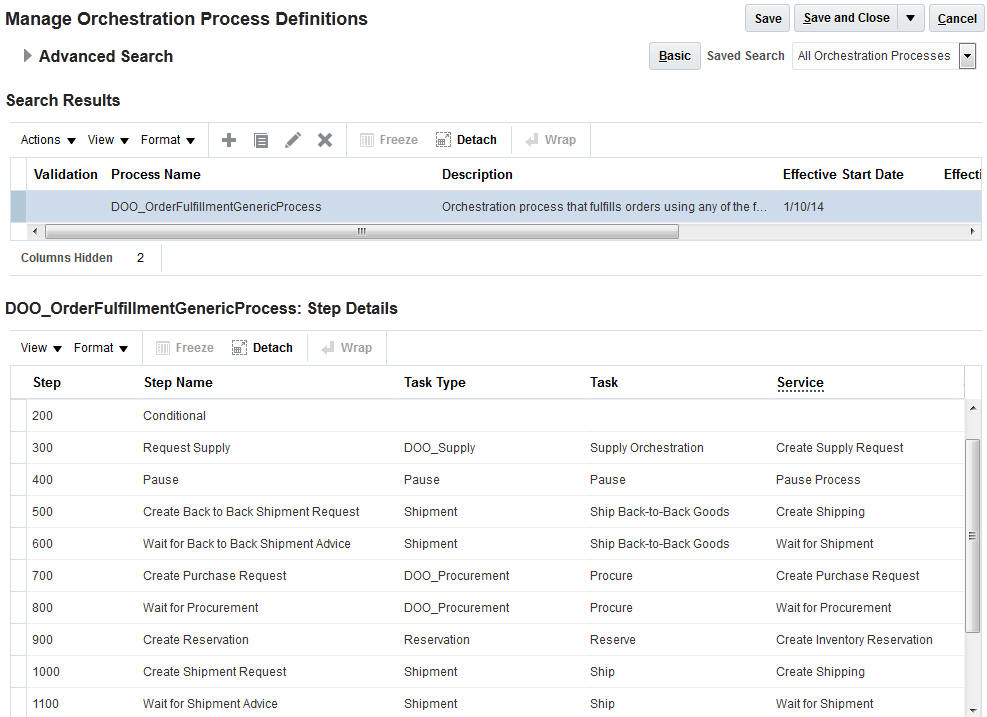Freeze columns in Search Results
This screenshot has height=717, width=987.
388,140
